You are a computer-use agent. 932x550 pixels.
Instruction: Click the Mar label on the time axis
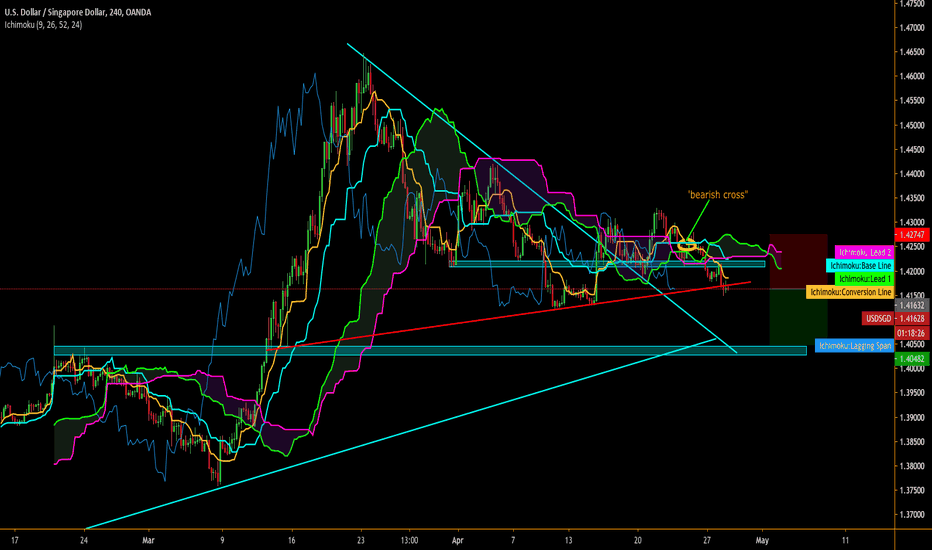click(148, 540)
